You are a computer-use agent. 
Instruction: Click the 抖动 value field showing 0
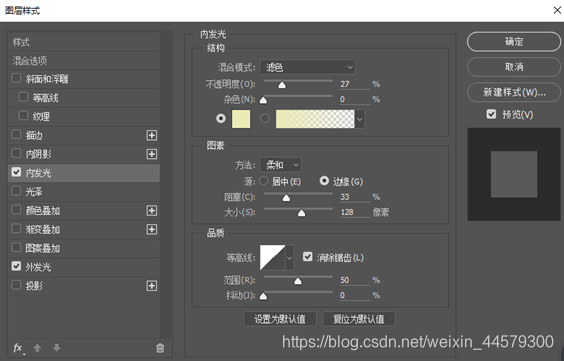[354, 295]
